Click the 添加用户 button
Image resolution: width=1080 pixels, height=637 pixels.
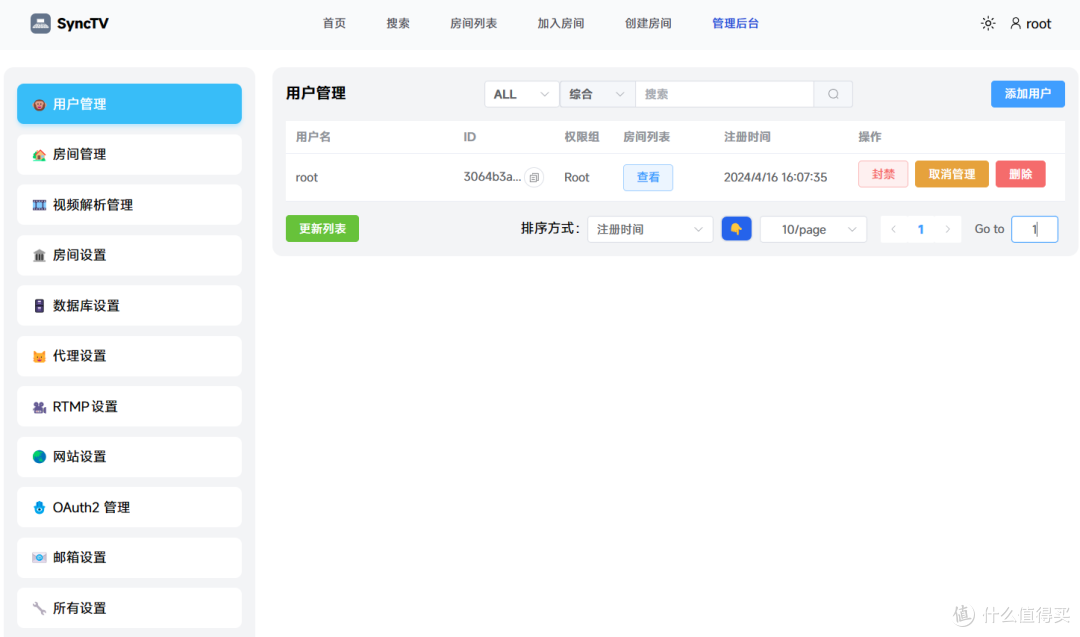click(1027, 93)
